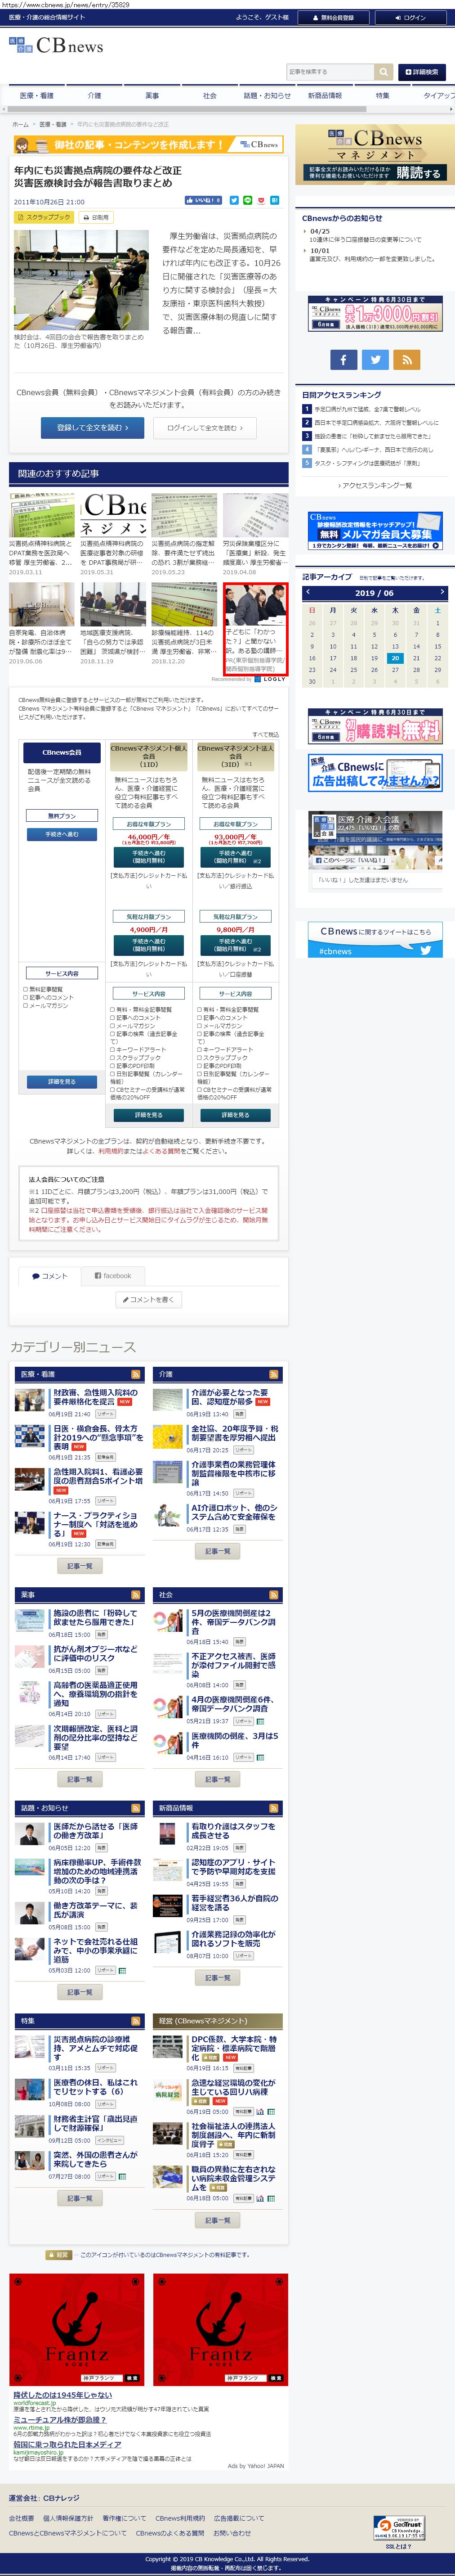Click the スクラップブック button
This screenshot has width=455, height=2576.
(44, 217)
